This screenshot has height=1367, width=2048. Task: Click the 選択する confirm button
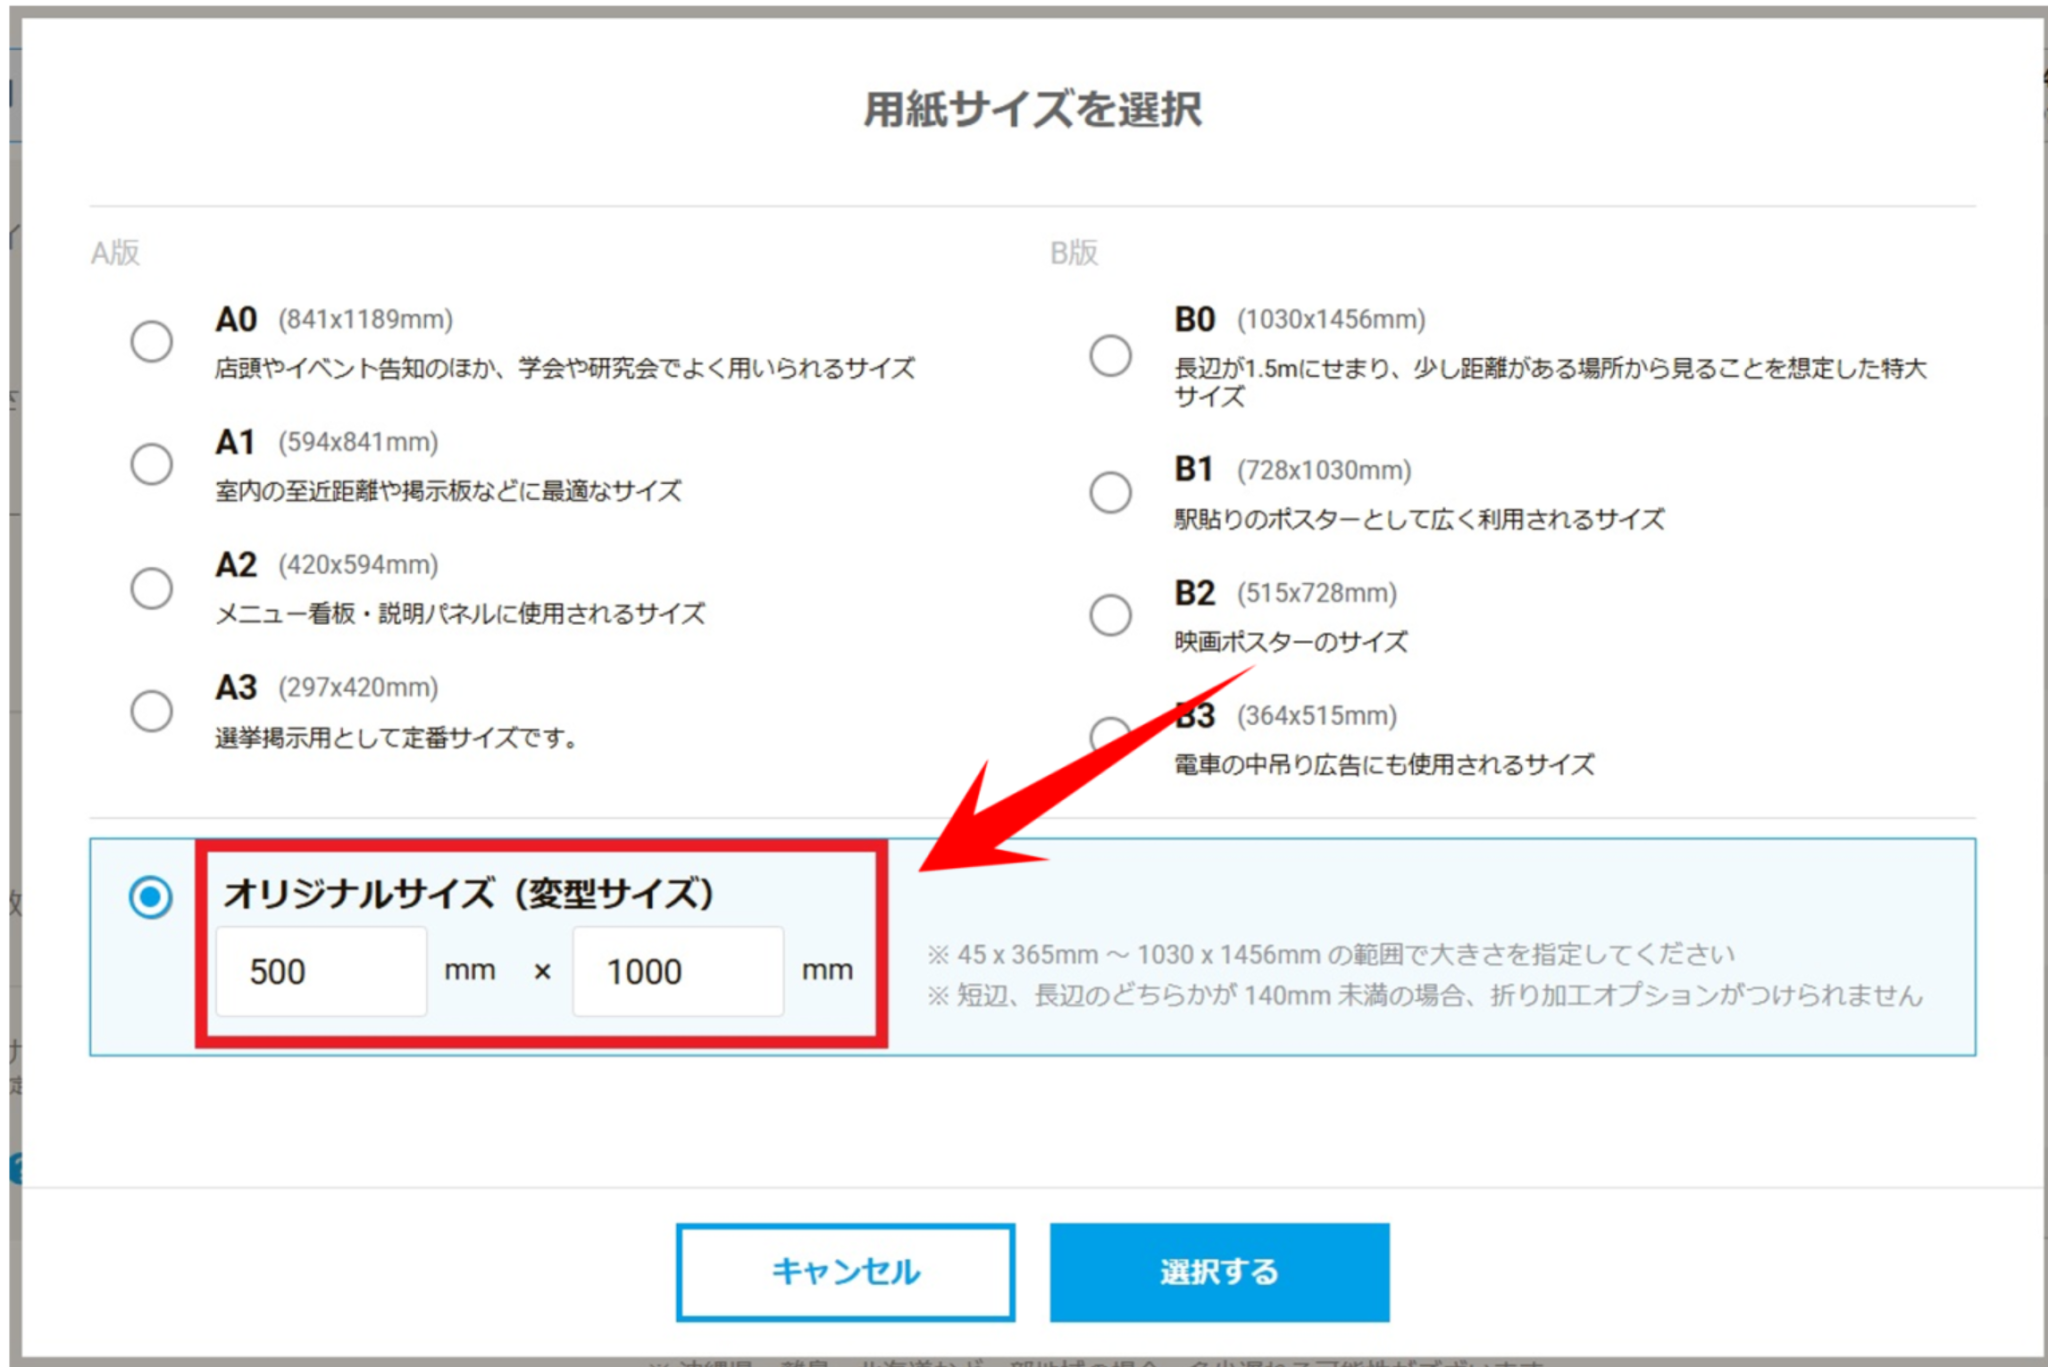click(x=1218, y=1272)
